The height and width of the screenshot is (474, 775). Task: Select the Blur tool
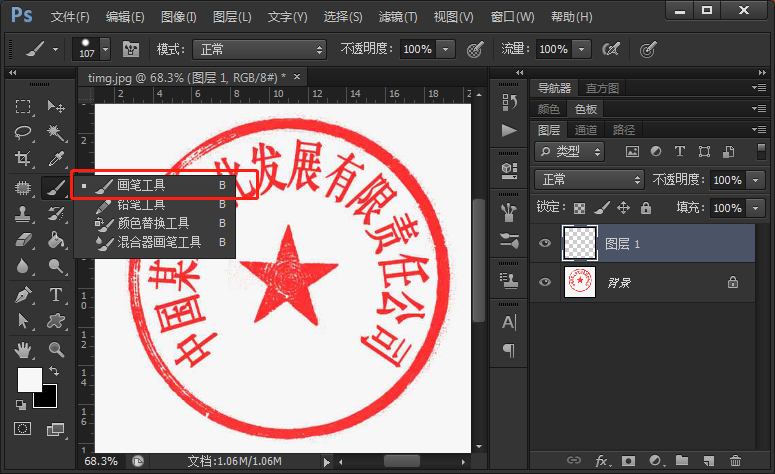(23, 266)
